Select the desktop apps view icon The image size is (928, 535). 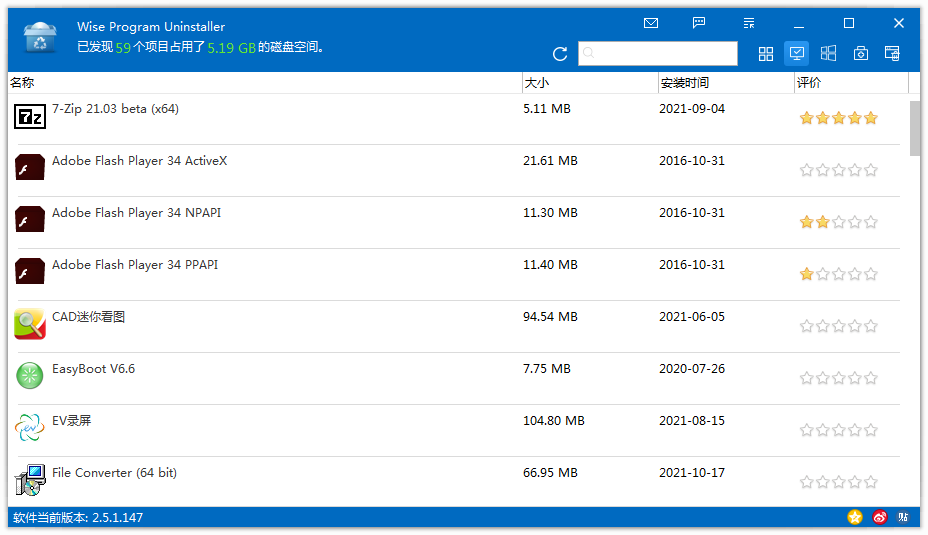point(797,53)
